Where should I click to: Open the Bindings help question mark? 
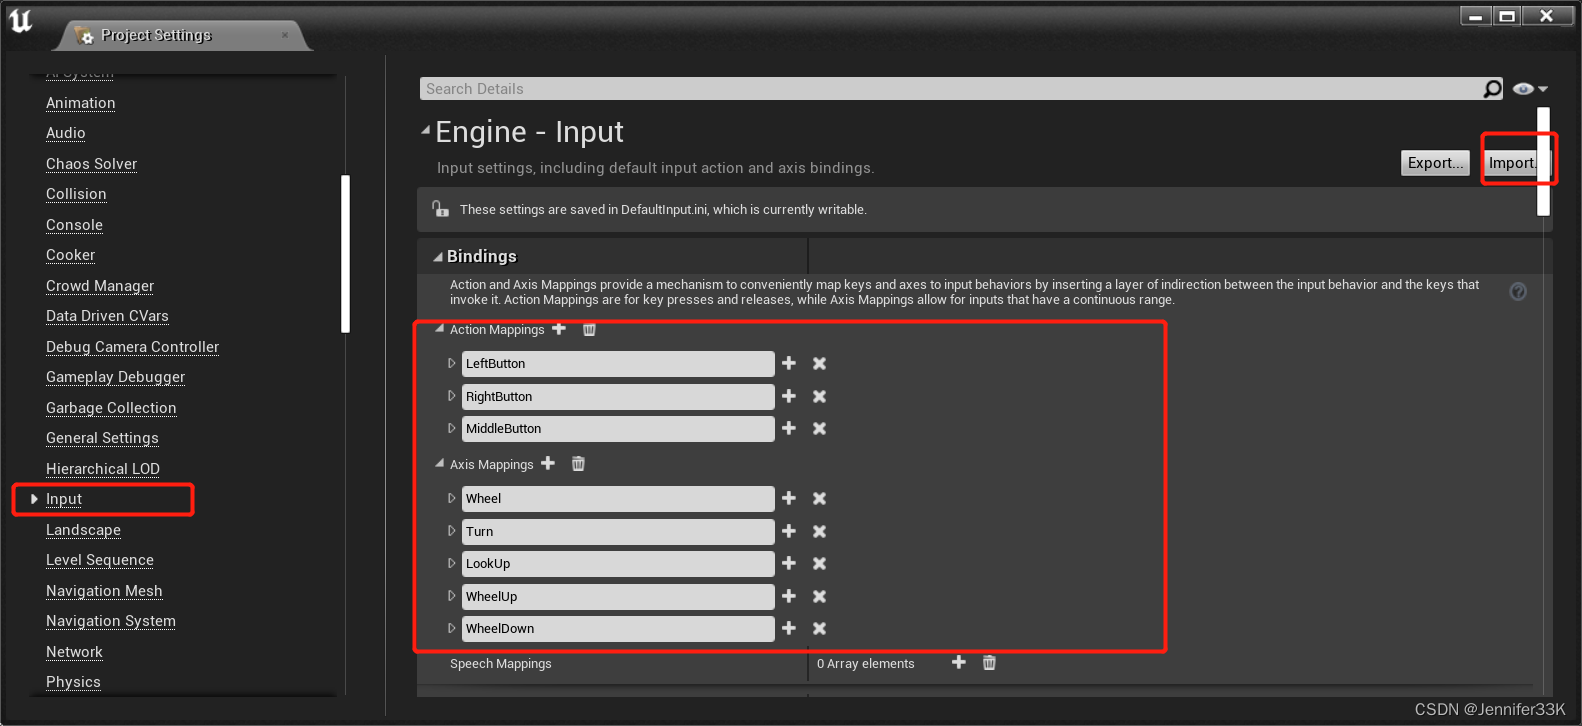pyautogui.click(x=1518, y=291)
